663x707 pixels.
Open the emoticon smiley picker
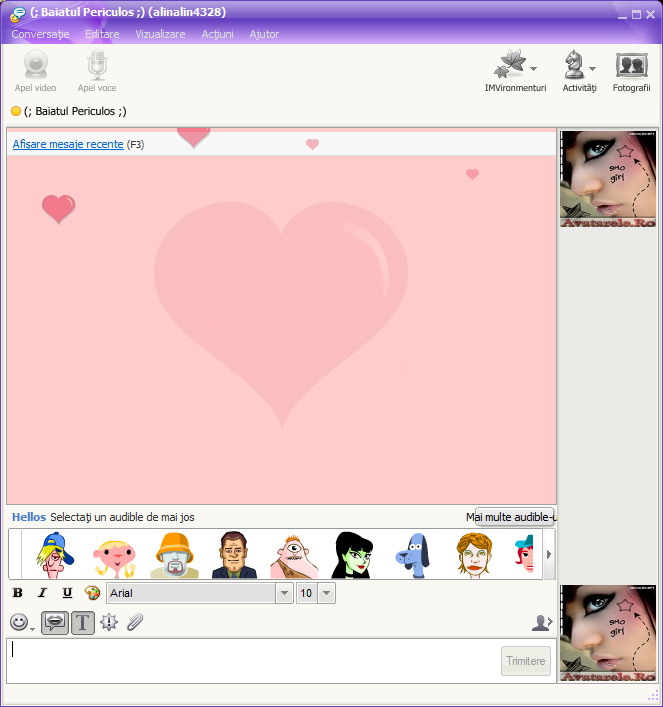[19, 622]
